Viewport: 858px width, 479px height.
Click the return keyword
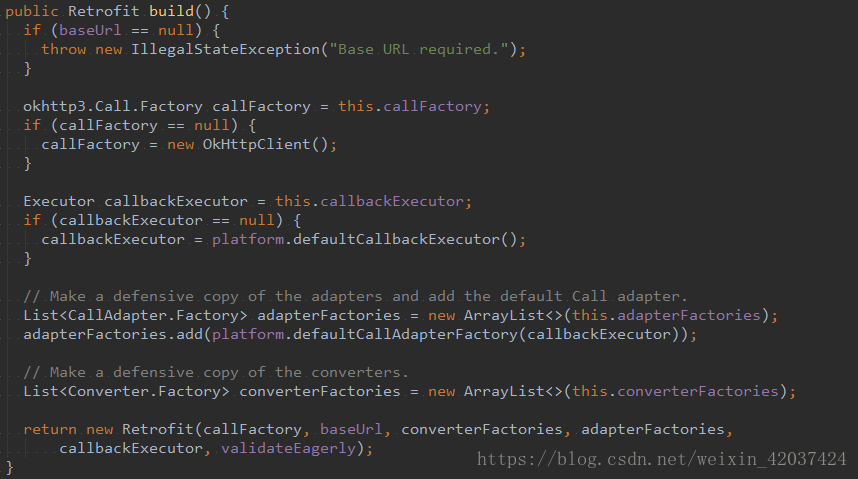tap(50, 429)
